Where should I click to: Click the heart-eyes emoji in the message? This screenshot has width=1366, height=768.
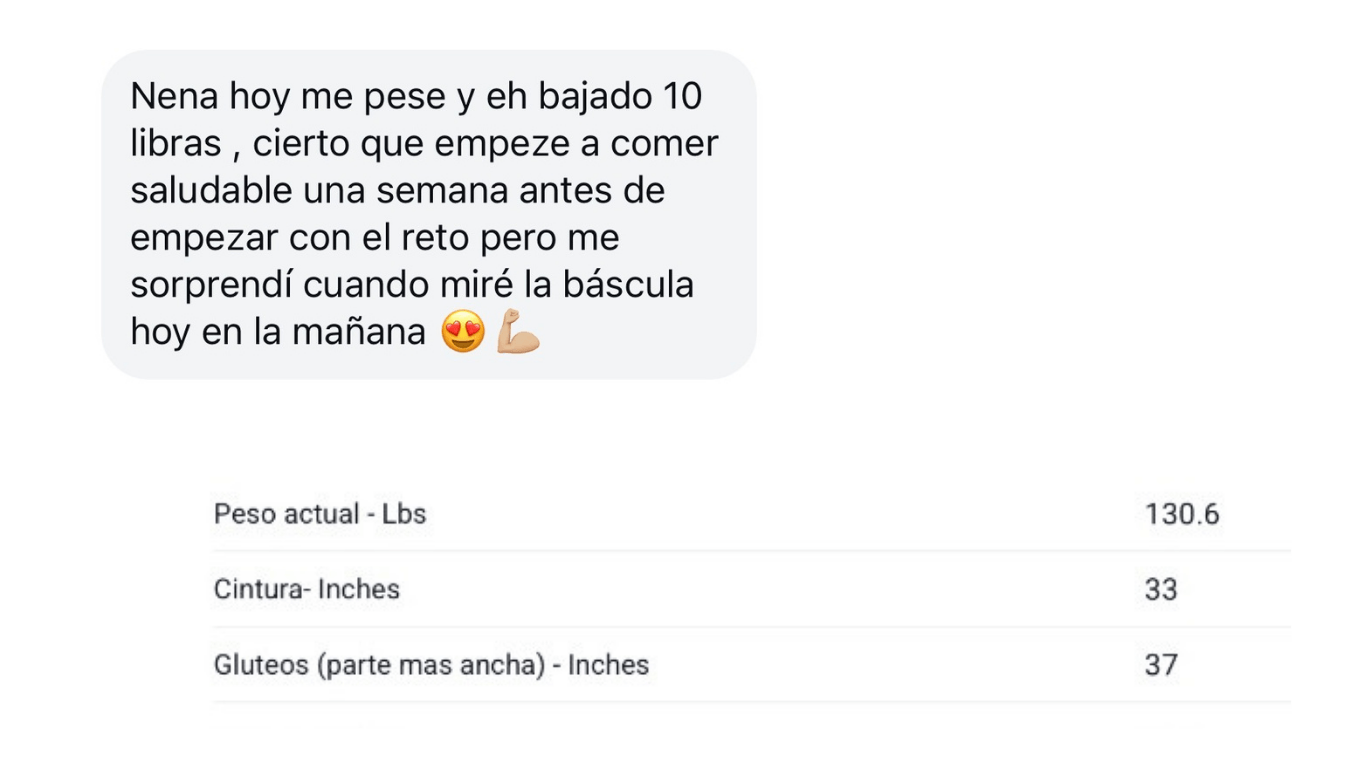point(462,332)
